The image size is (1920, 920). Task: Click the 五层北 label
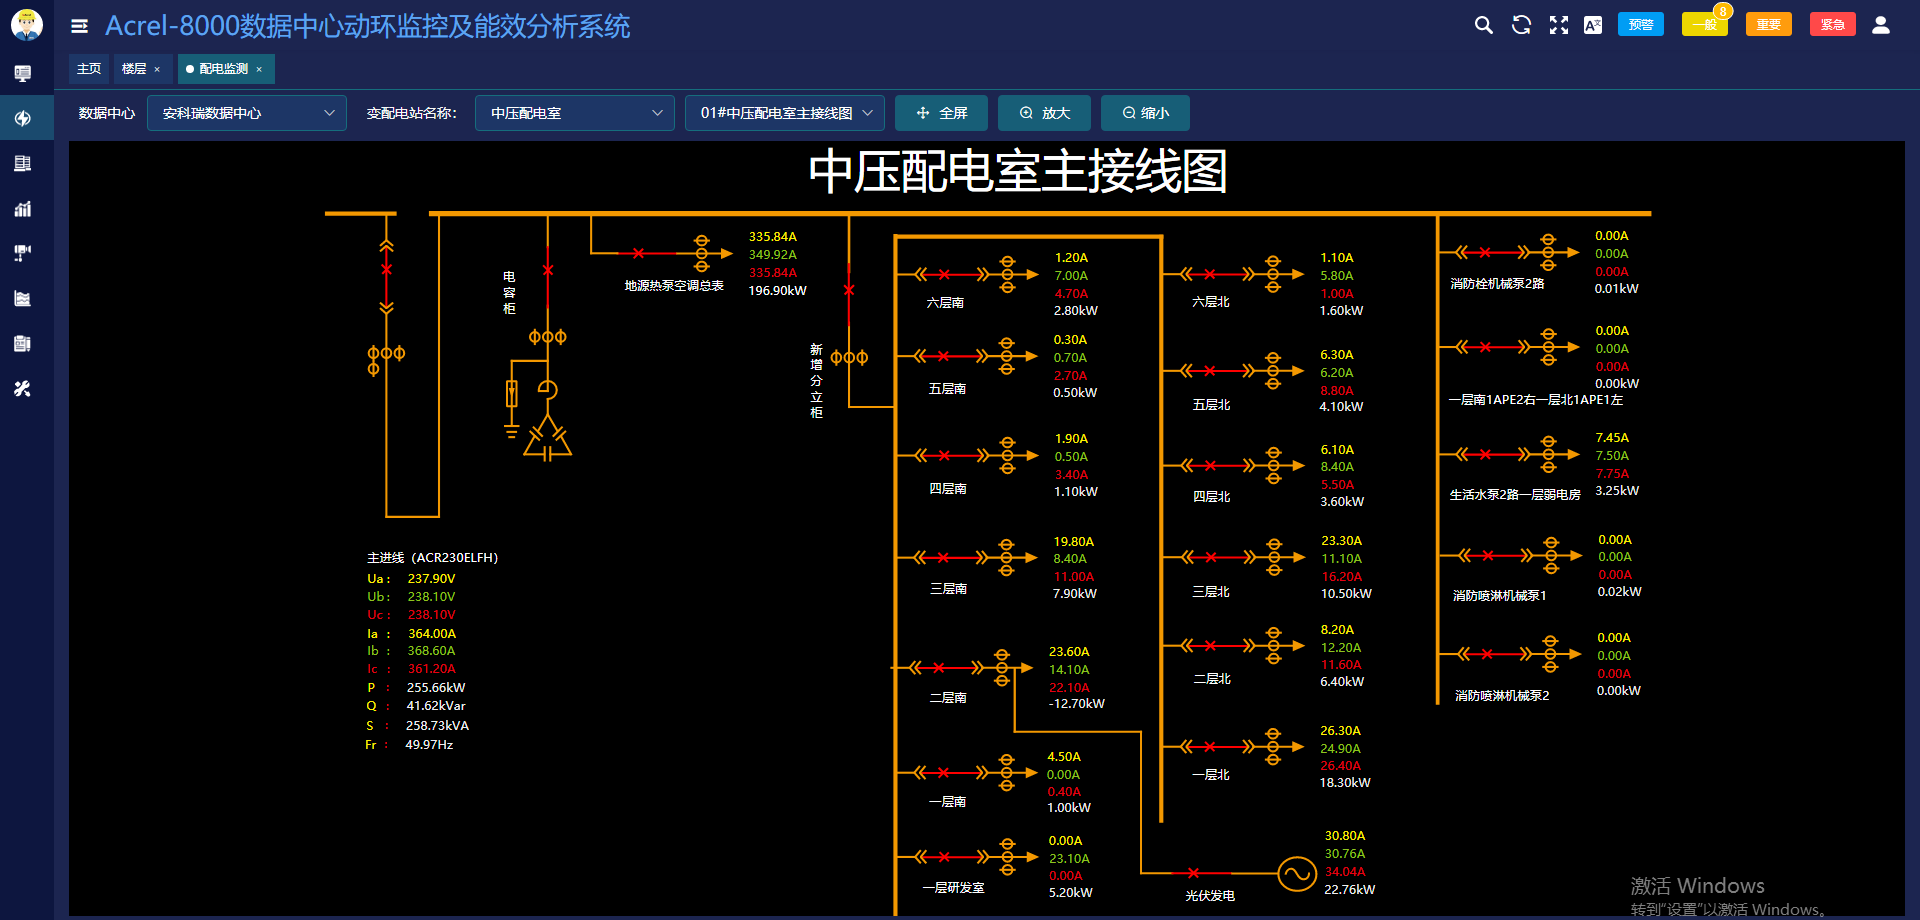click(1211, 405)
